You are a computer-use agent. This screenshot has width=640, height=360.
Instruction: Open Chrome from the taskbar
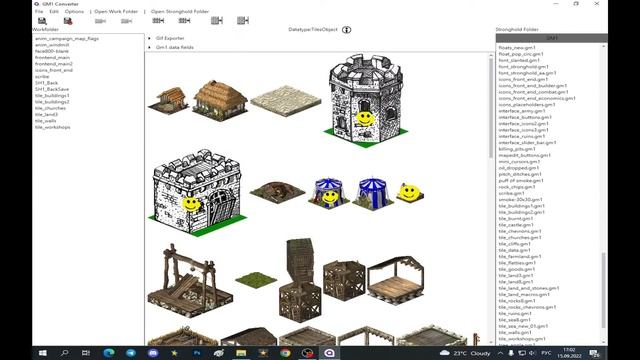(x=285, y=353)
